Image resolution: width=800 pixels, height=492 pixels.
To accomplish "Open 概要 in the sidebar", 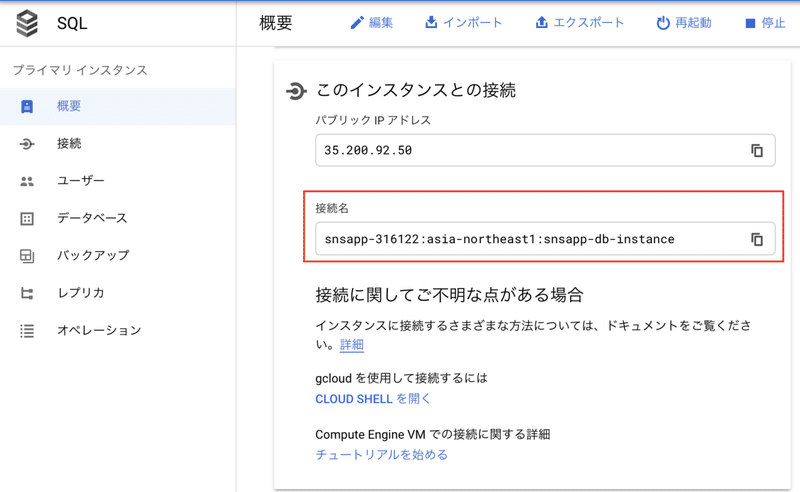I will (x=118, y=106).
